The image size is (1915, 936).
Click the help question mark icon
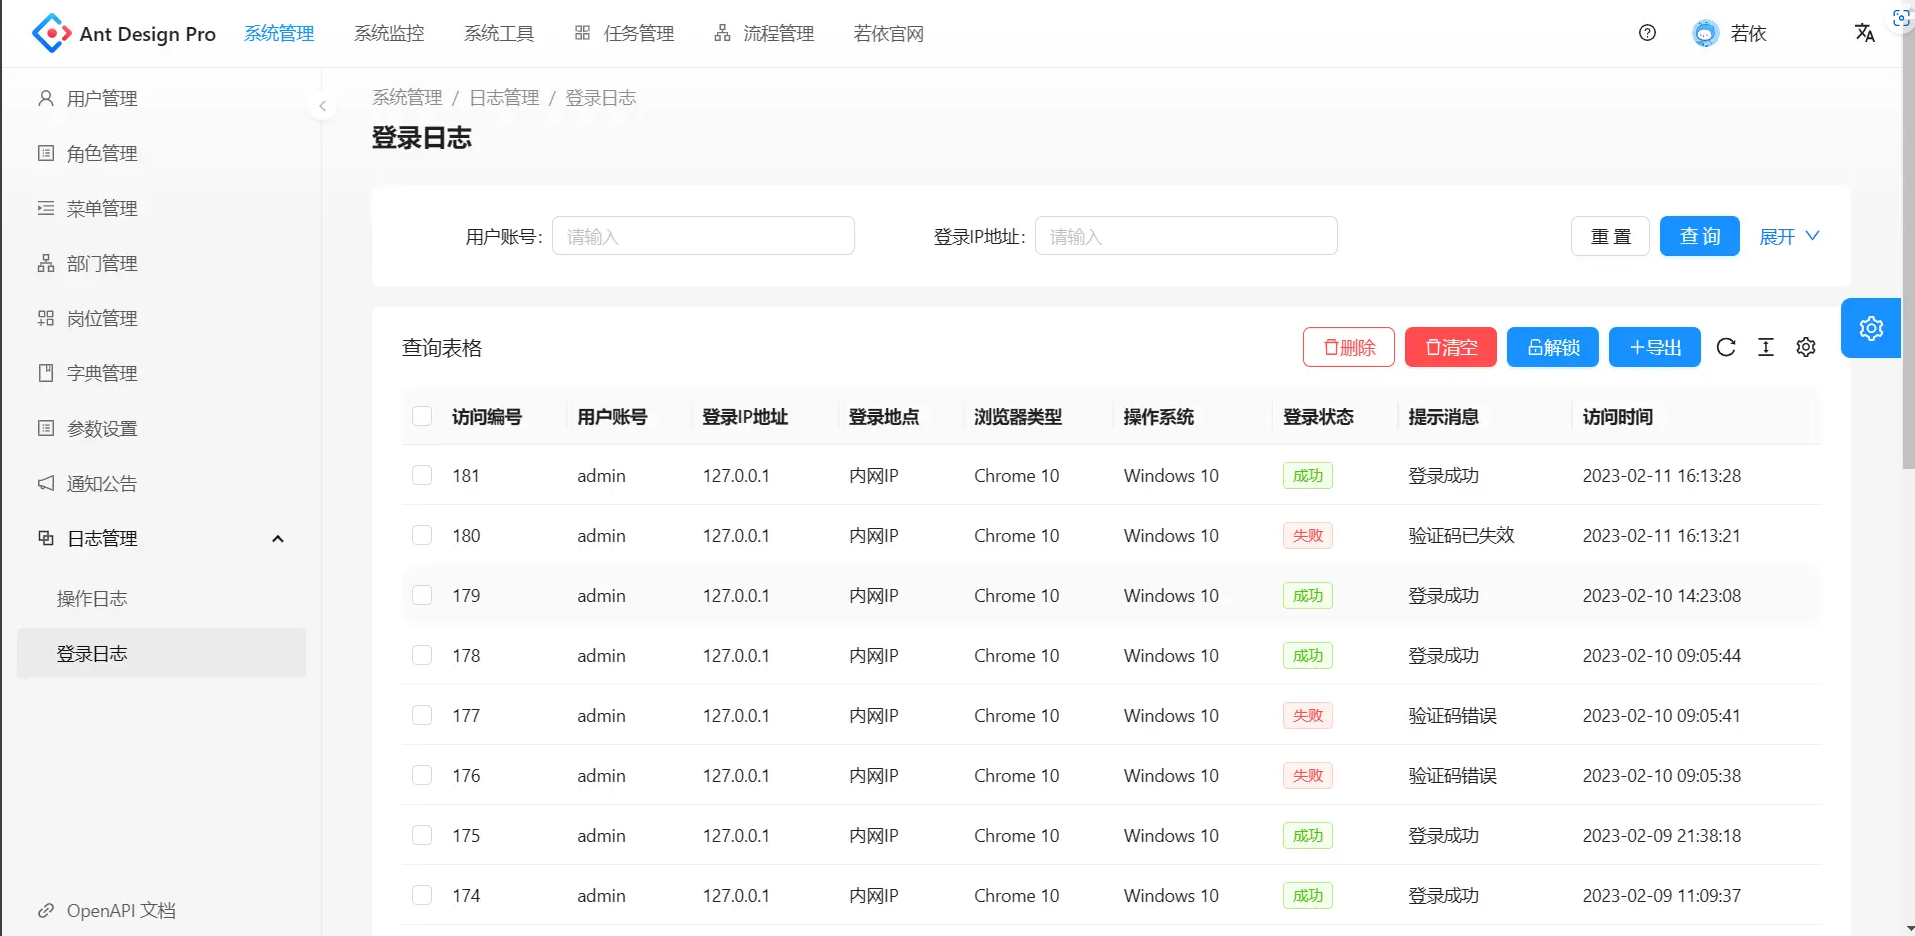[x=1647, y=33]
